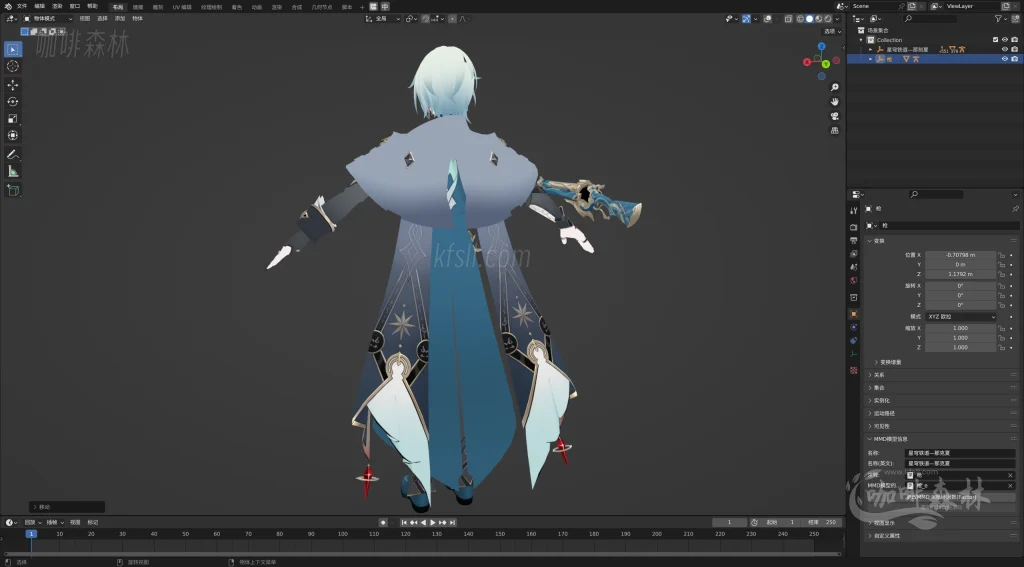The height and width of the screenshot is (567, 1024).
Task: Open the XYZ Euler rotation mode dropdown
Action: [961, 317]
